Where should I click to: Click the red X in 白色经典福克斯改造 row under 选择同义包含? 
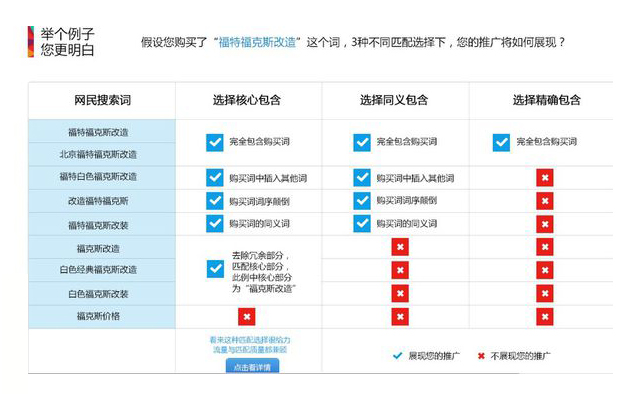(400, 270)
